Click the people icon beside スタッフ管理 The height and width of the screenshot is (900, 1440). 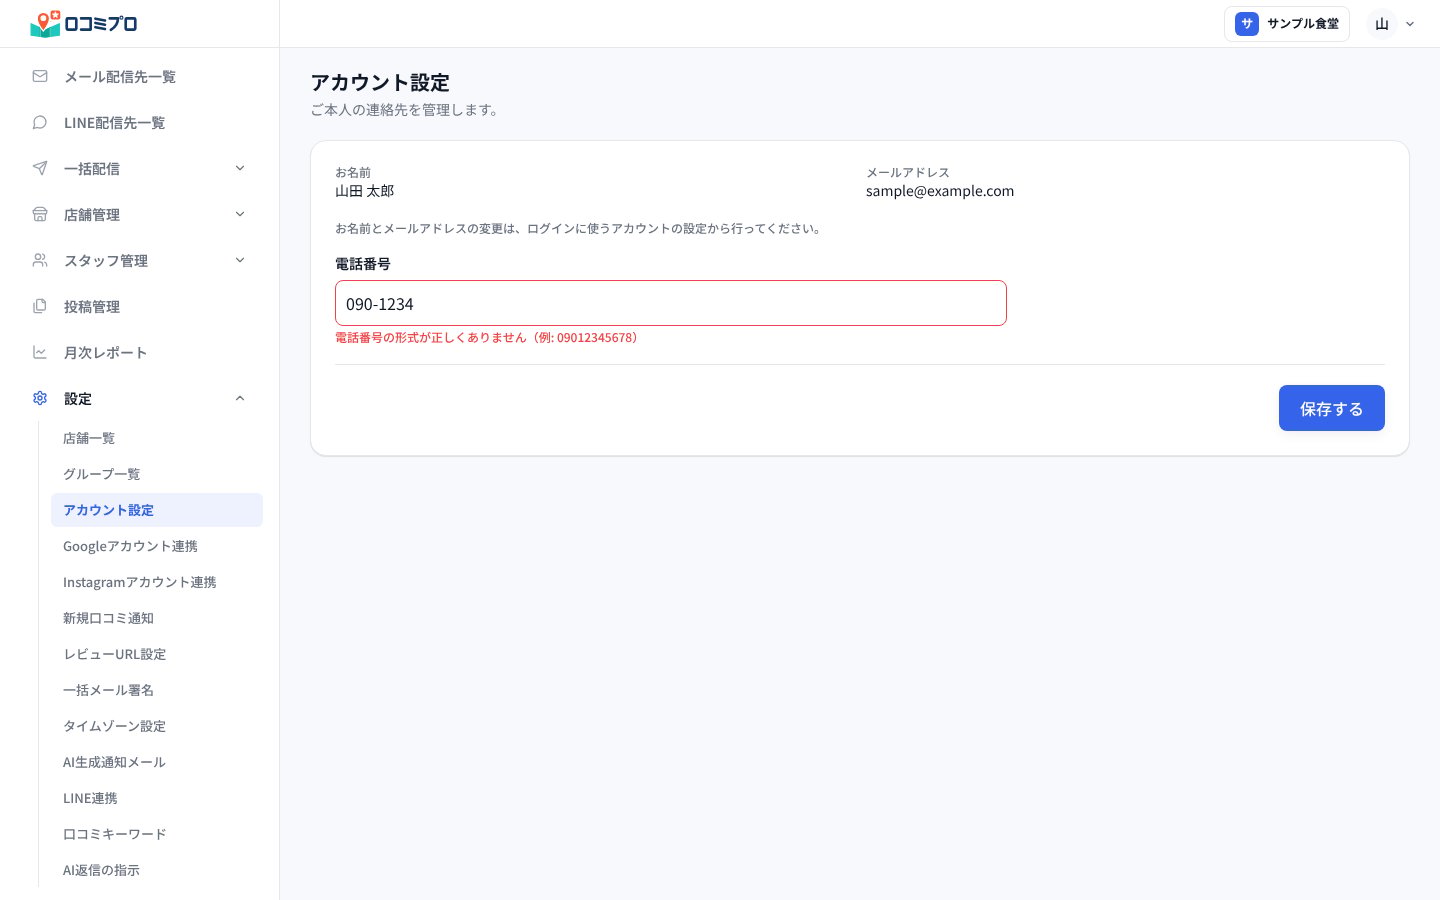point(40,260)
